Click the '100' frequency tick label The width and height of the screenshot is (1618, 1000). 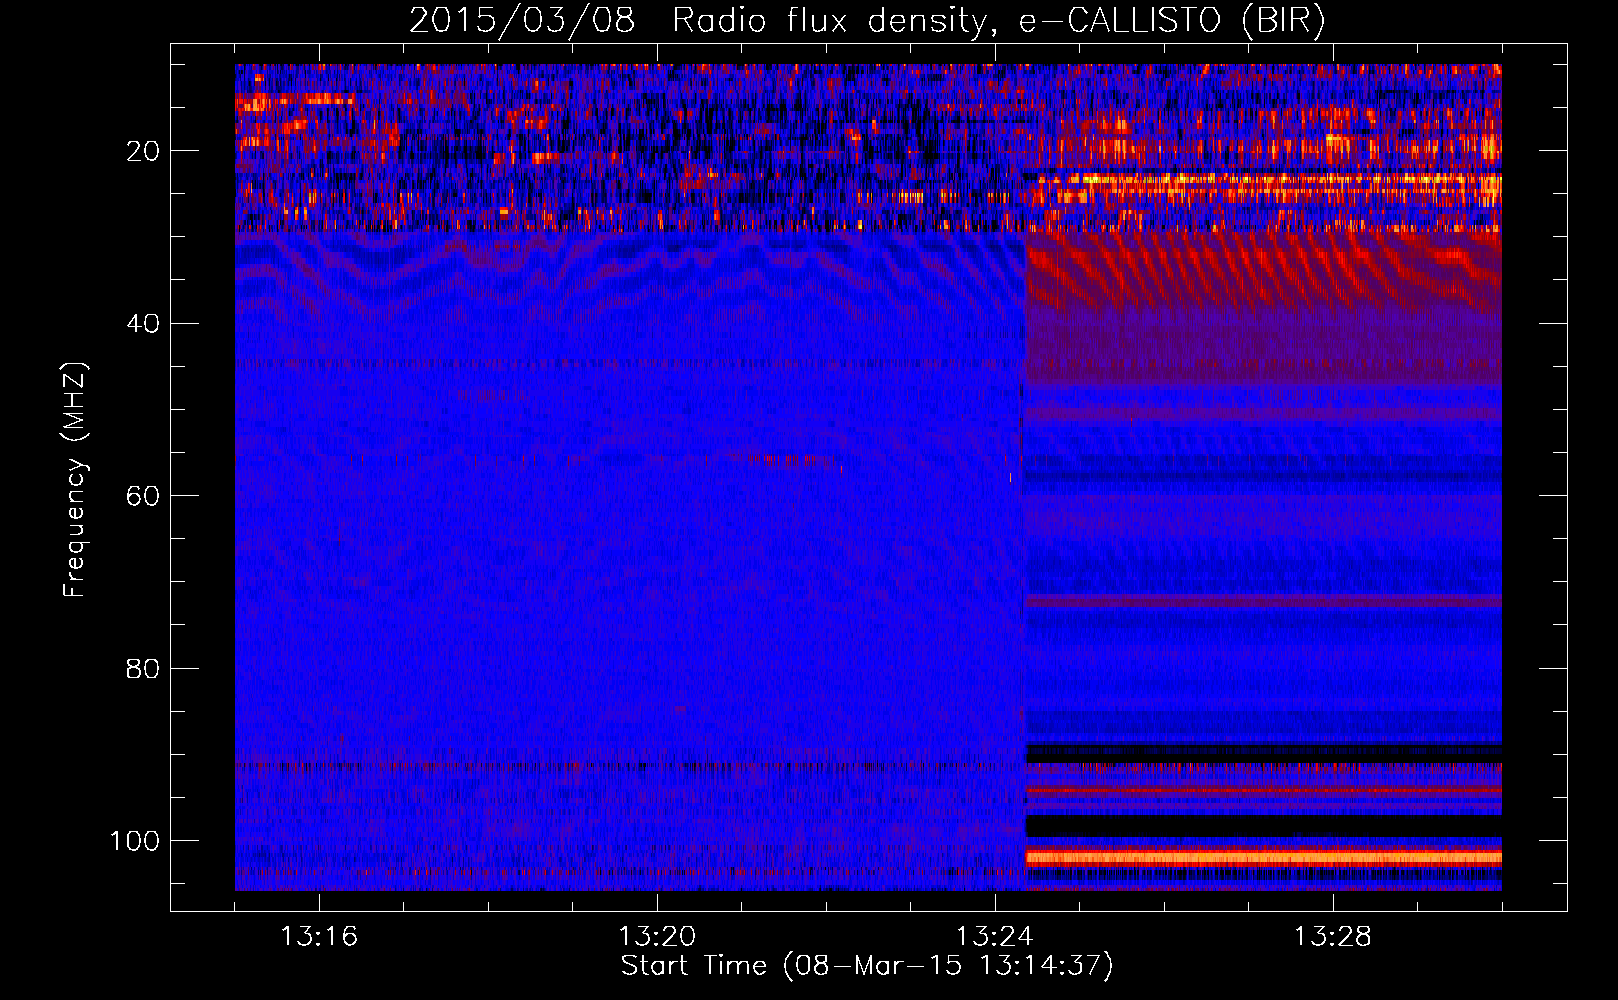(135, 841)
